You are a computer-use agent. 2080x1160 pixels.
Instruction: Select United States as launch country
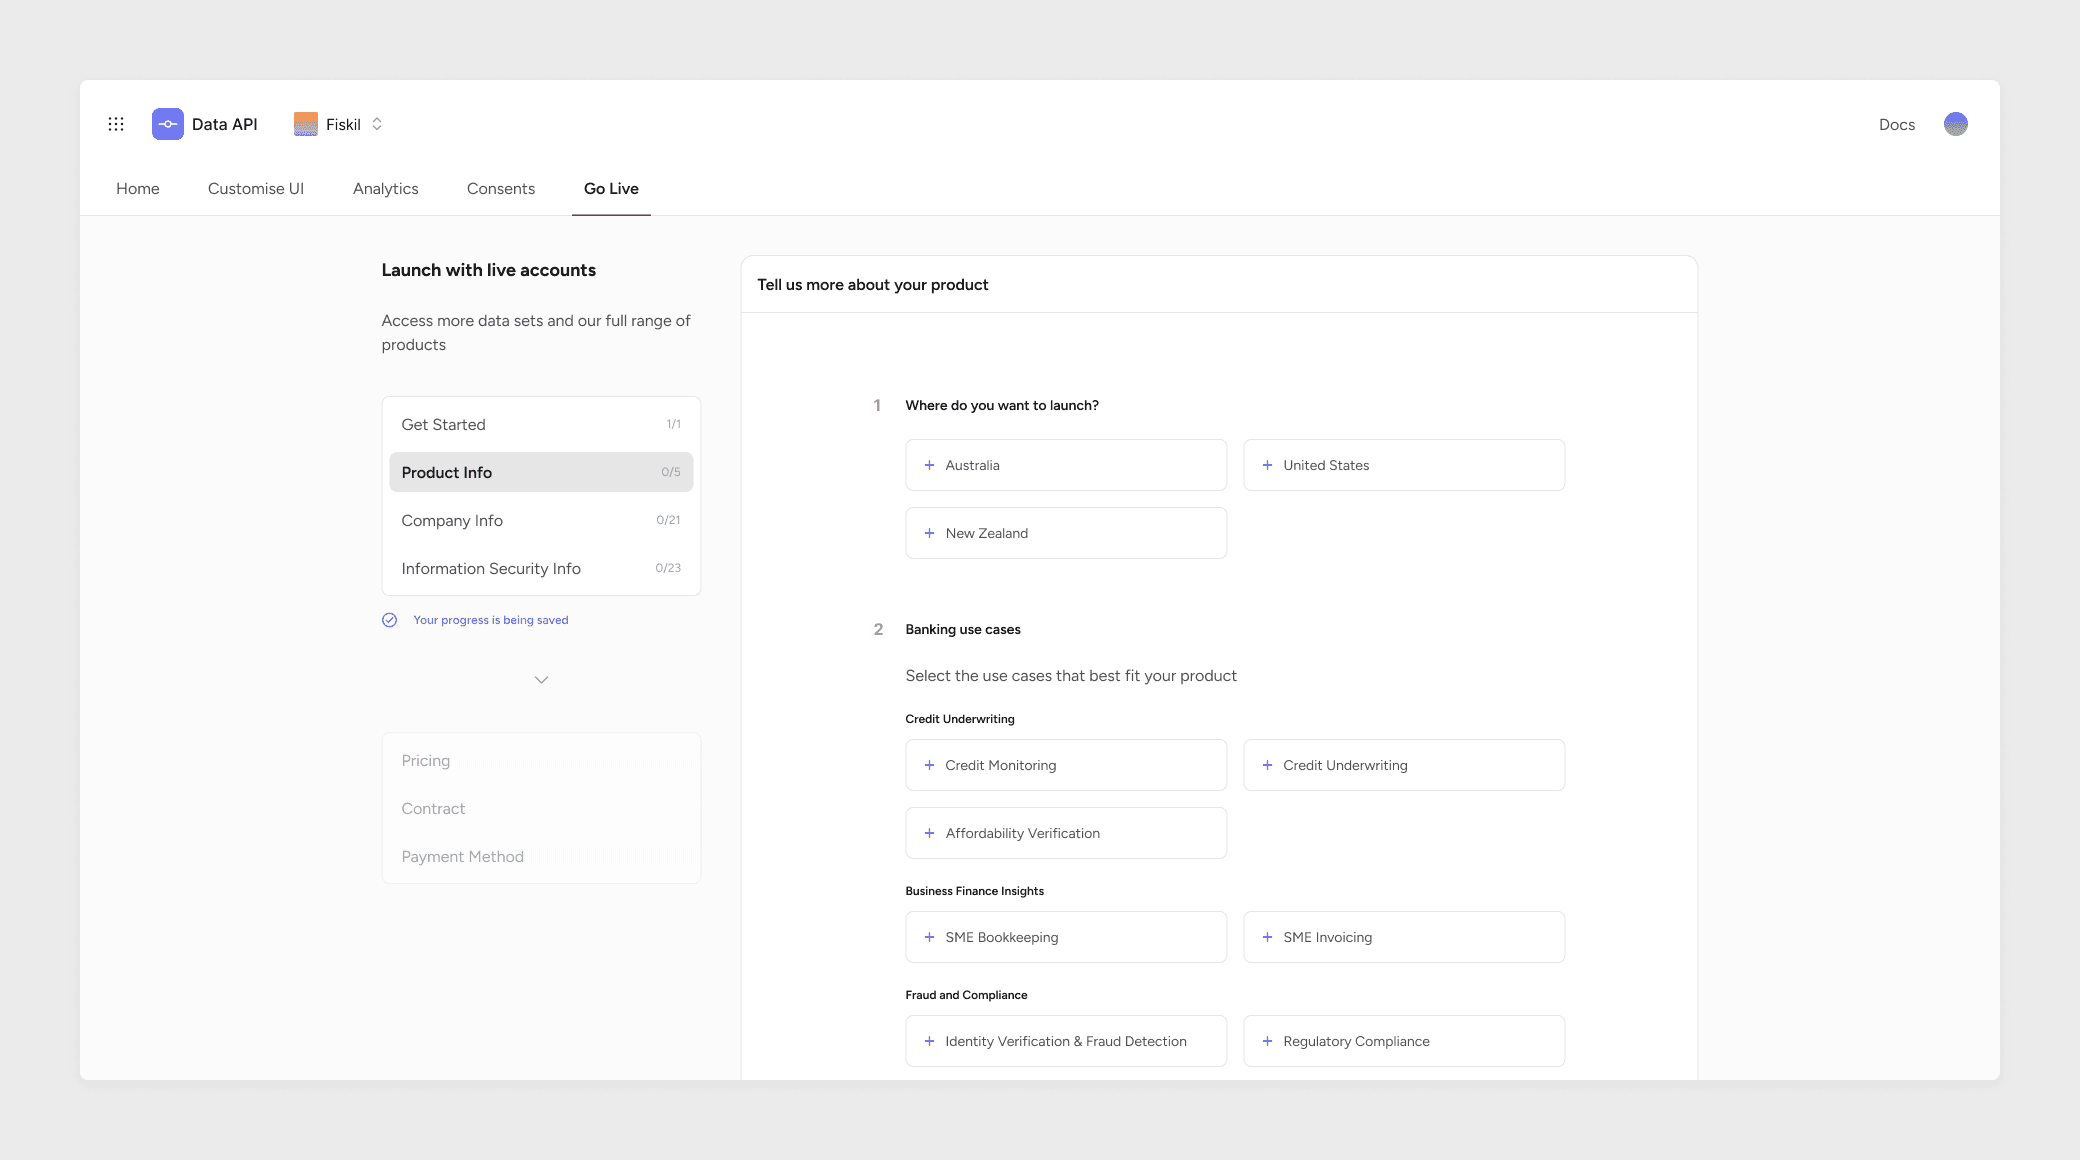coord(1403,465)
